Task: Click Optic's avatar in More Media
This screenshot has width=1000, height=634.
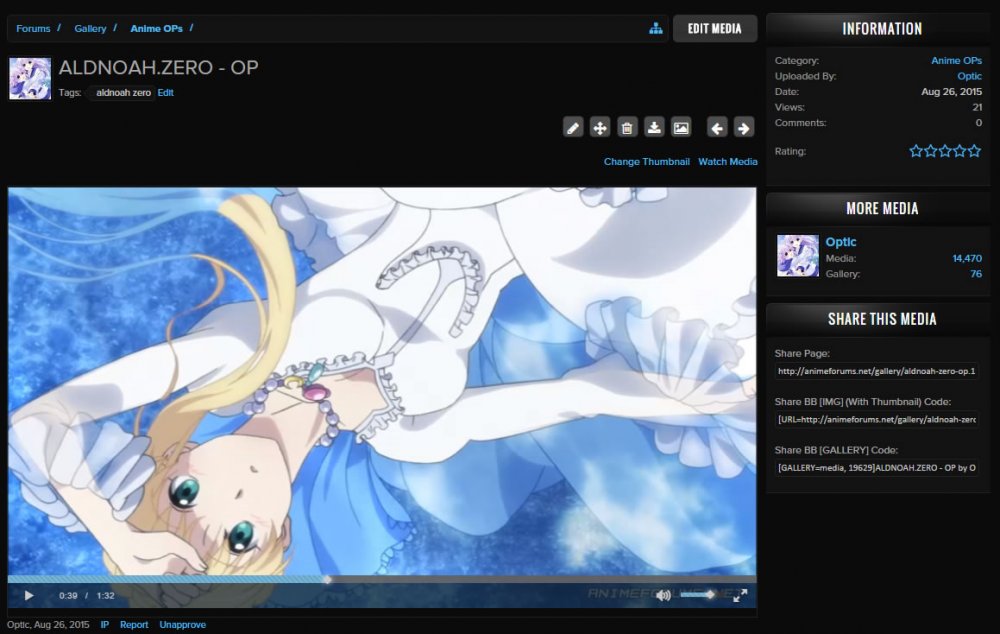Action: pos(797,255)
